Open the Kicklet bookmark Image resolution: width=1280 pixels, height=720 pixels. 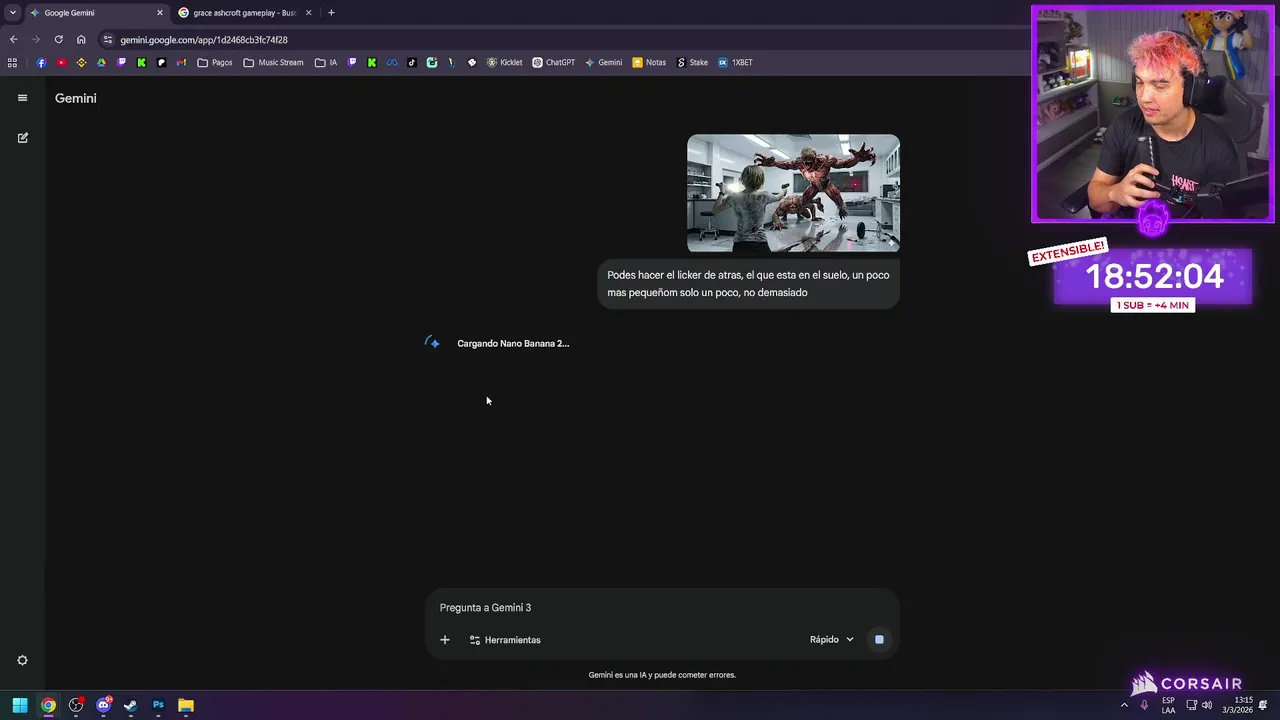[504, 62]
